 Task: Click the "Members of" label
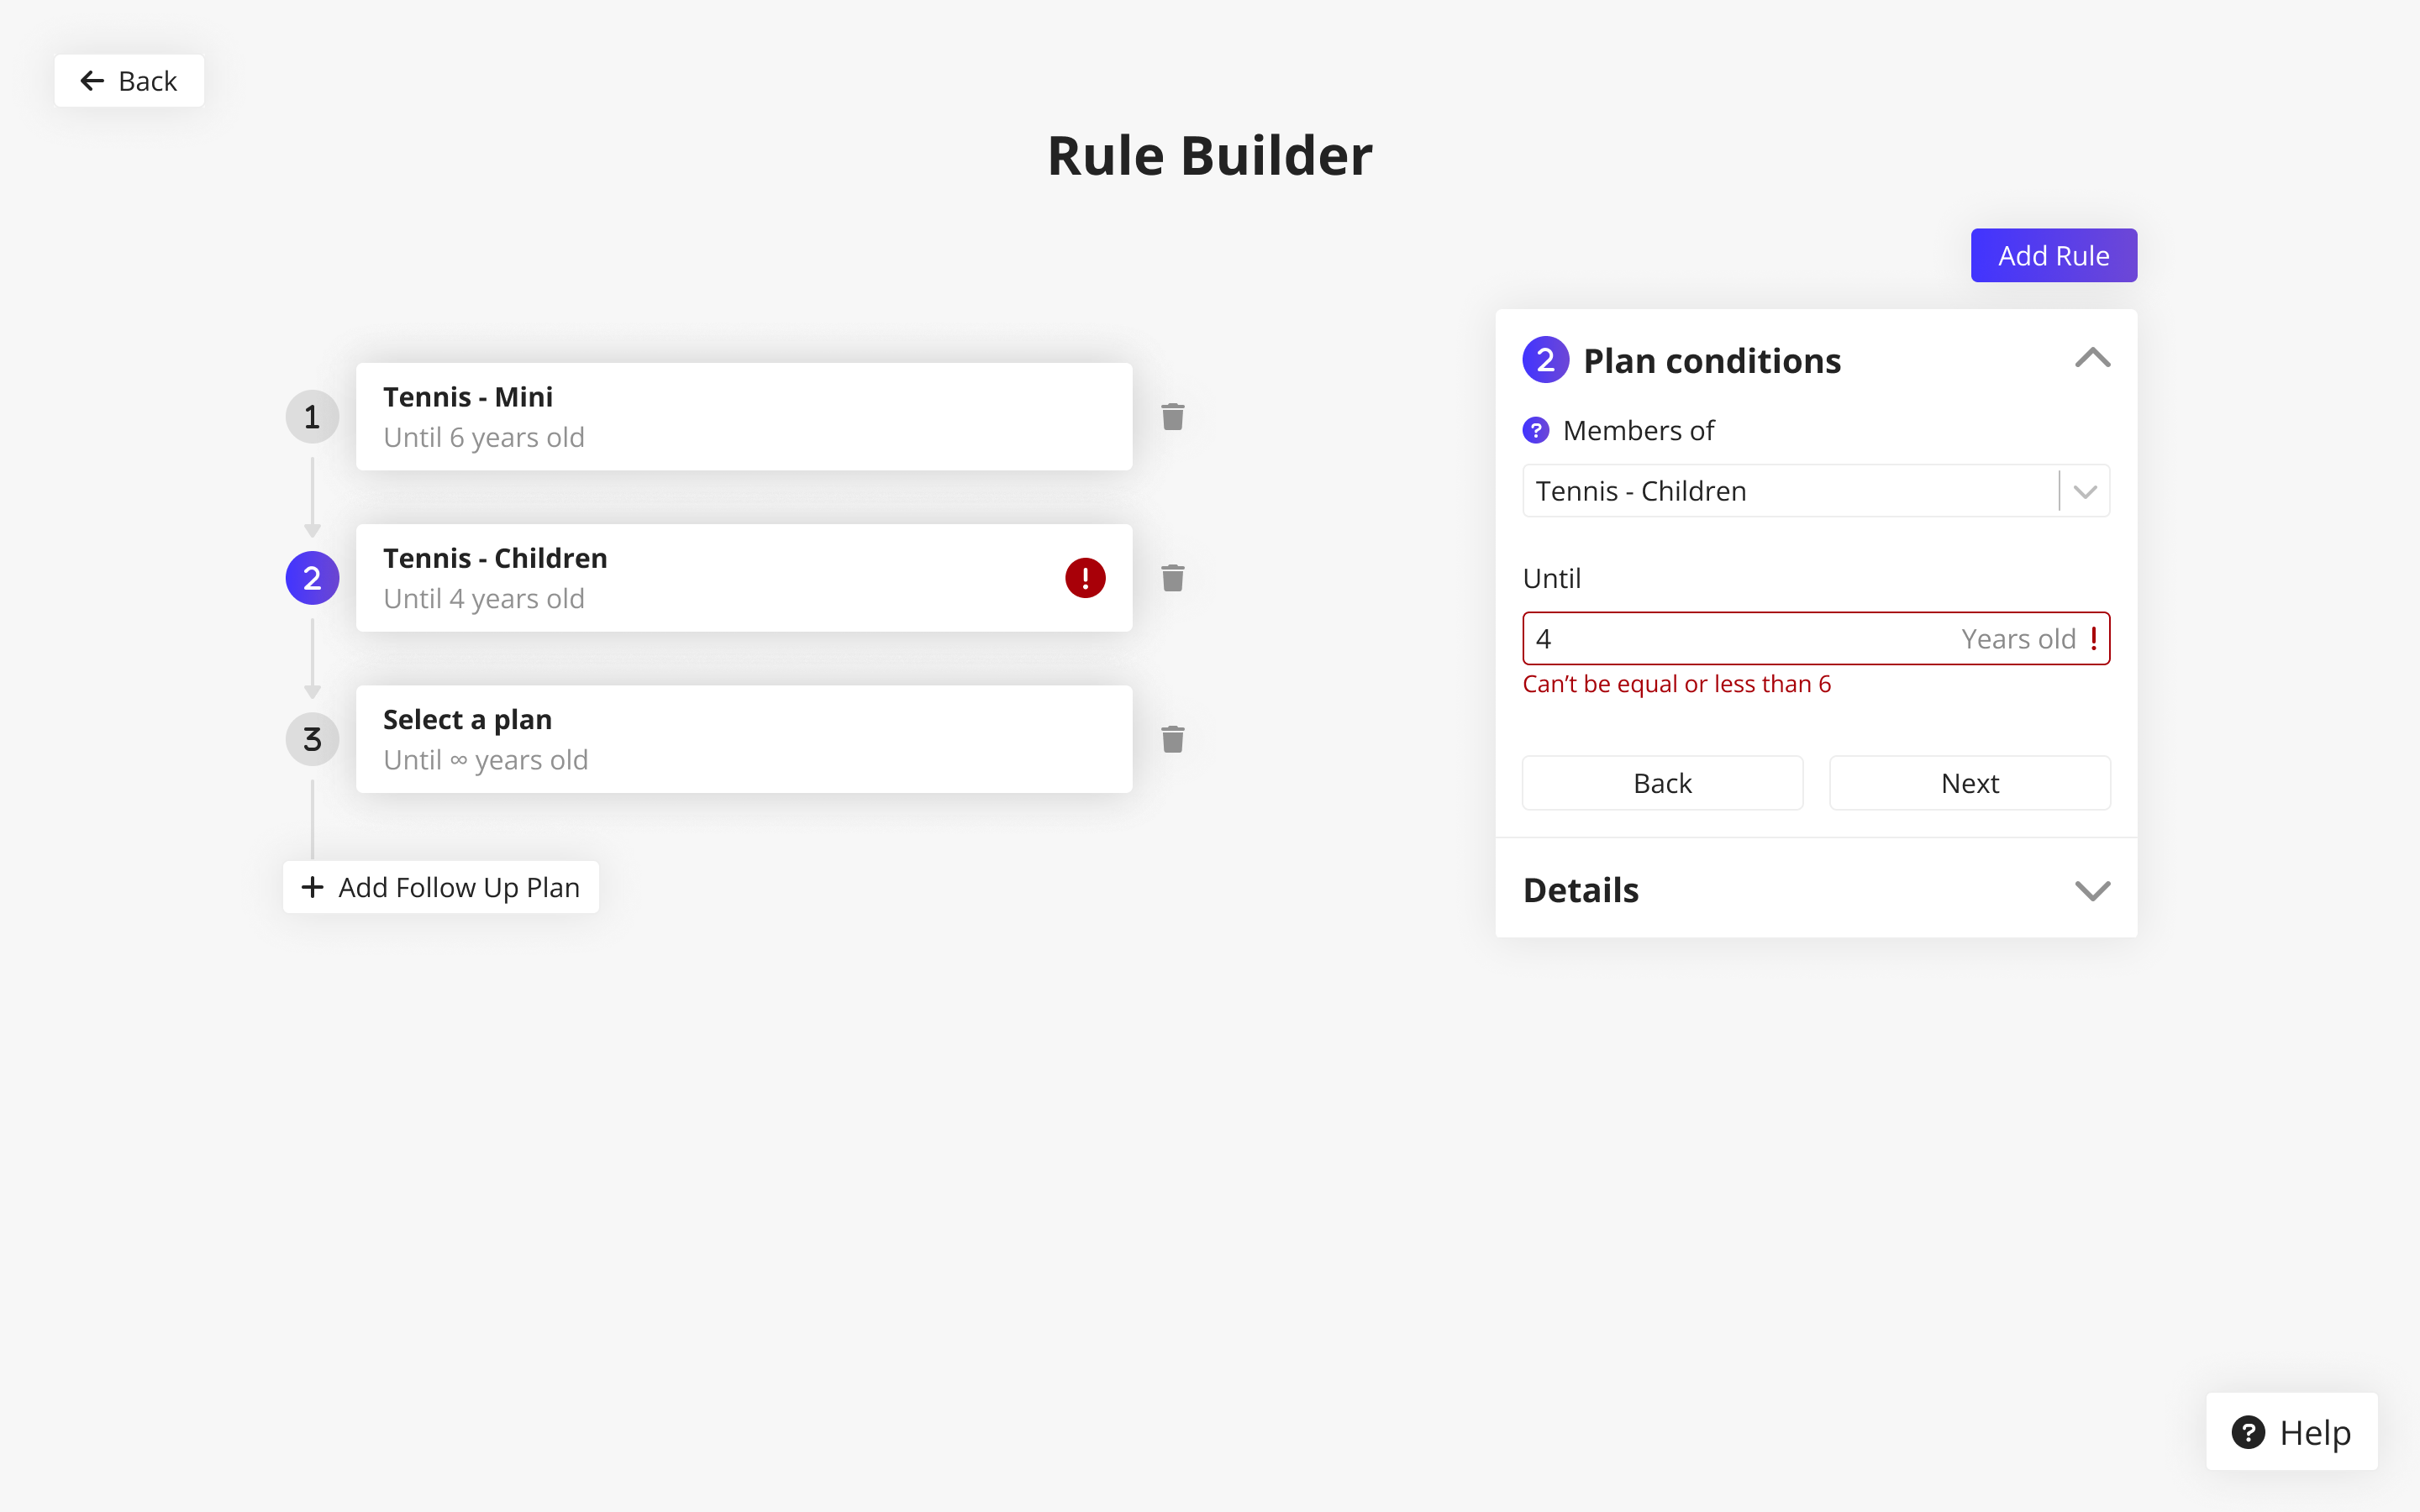tap(1638, 431)
